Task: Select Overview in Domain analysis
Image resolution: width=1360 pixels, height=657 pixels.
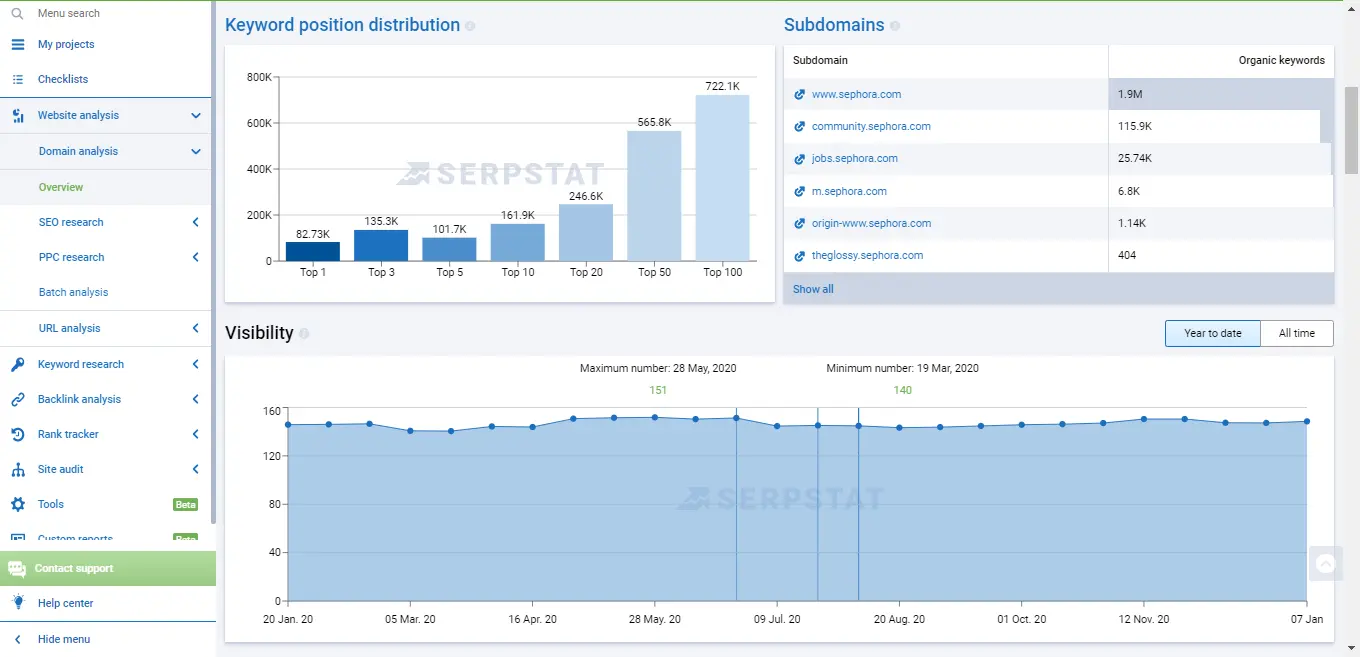Action: tap(60, 187)
